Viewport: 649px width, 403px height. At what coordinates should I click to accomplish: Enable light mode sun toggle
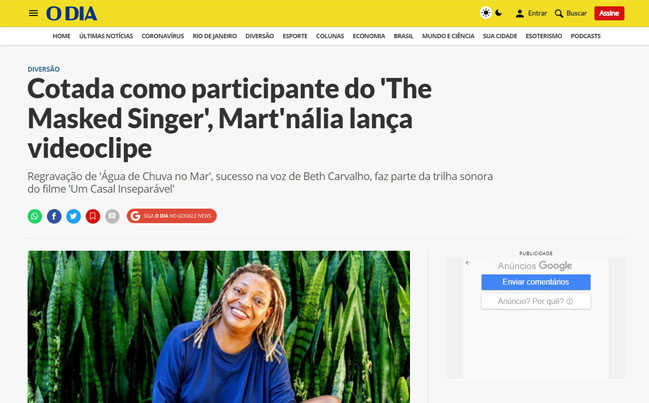click(x=486, y=13)
